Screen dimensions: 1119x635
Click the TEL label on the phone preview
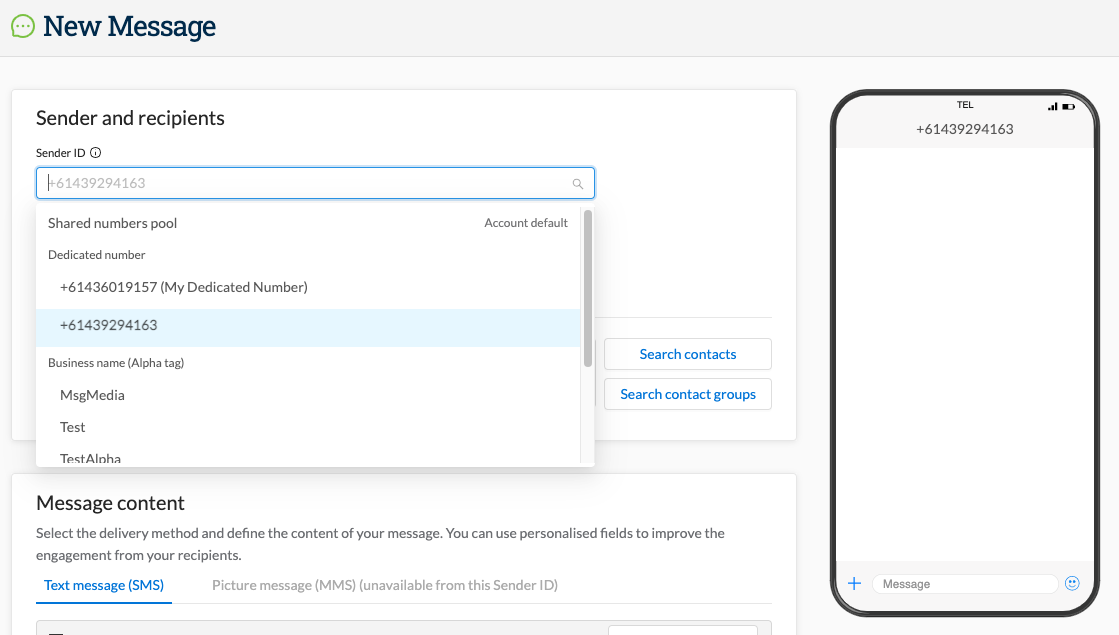965,104
